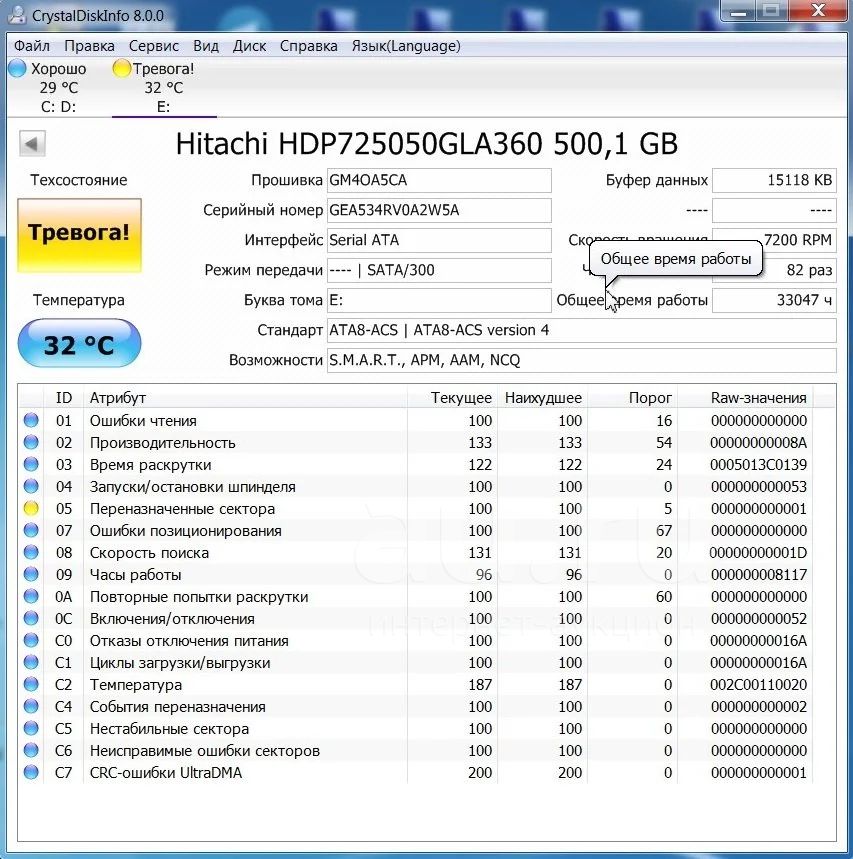Click status icon for Производительность row
853x859 pixels.
[31, 442]
